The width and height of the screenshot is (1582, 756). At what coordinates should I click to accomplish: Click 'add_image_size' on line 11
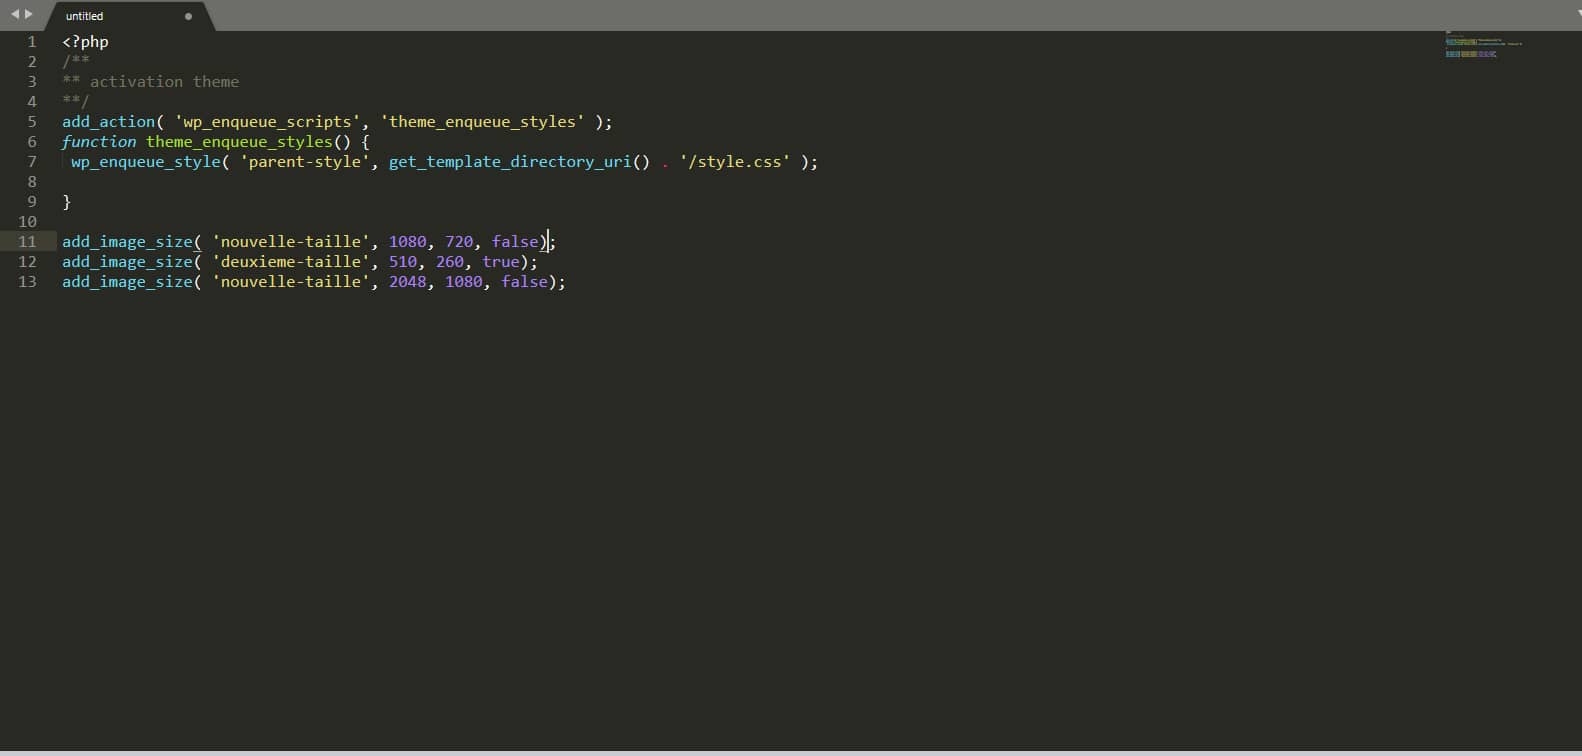(x=127, y=241)
